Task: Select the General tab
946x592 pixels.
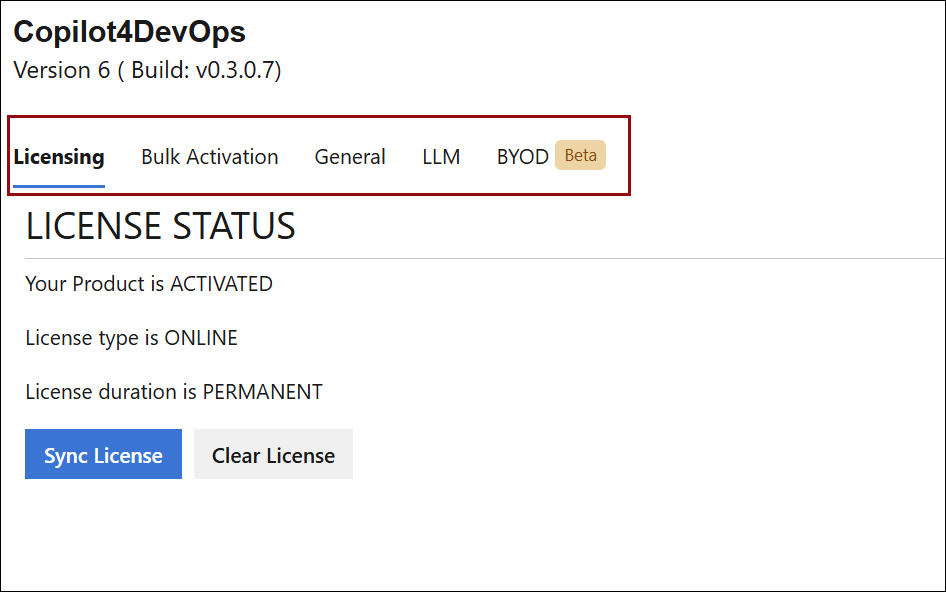Action: [350, 157]
